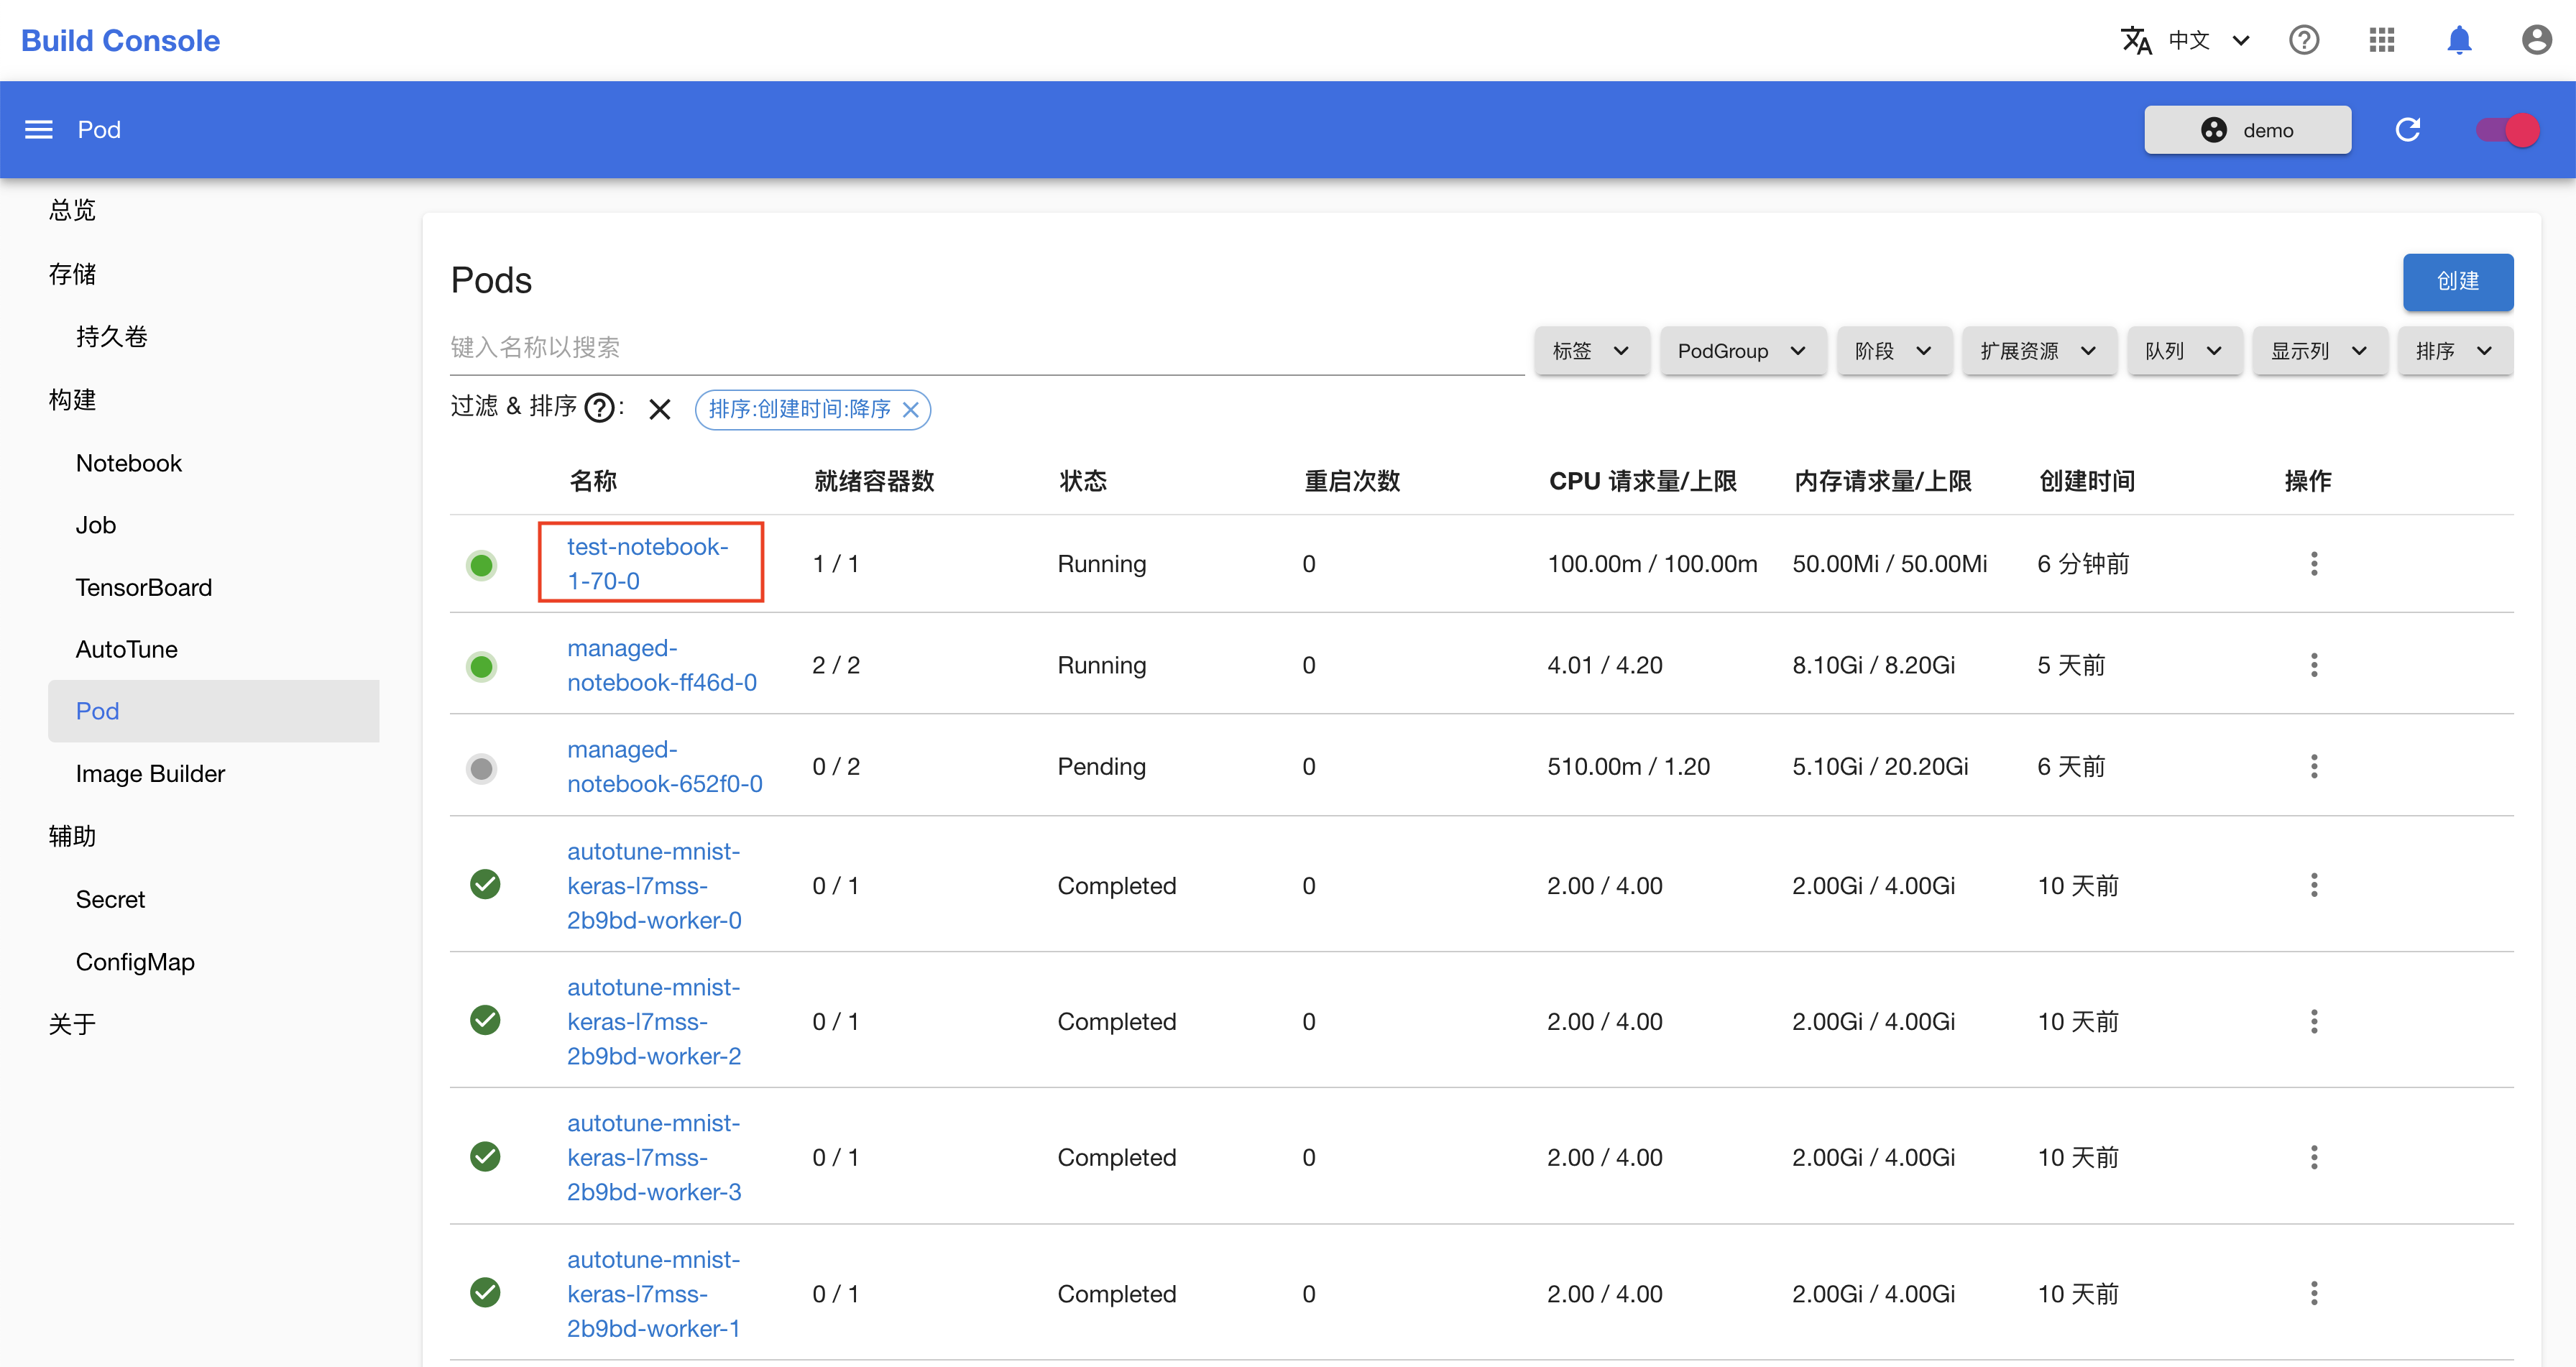
Task: Open actions menu for autotune worker-0 row
Action: click(2314, 885)
